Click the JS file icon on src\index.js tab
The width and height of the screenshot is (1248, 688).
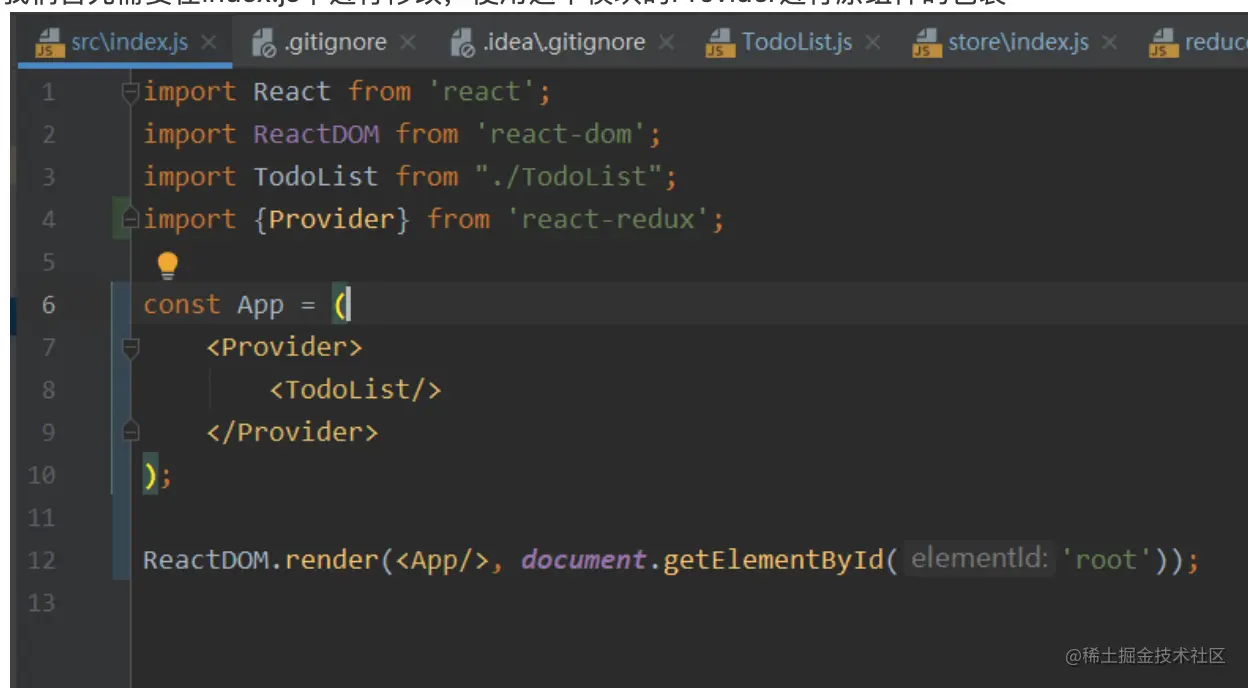pos(49,43)
